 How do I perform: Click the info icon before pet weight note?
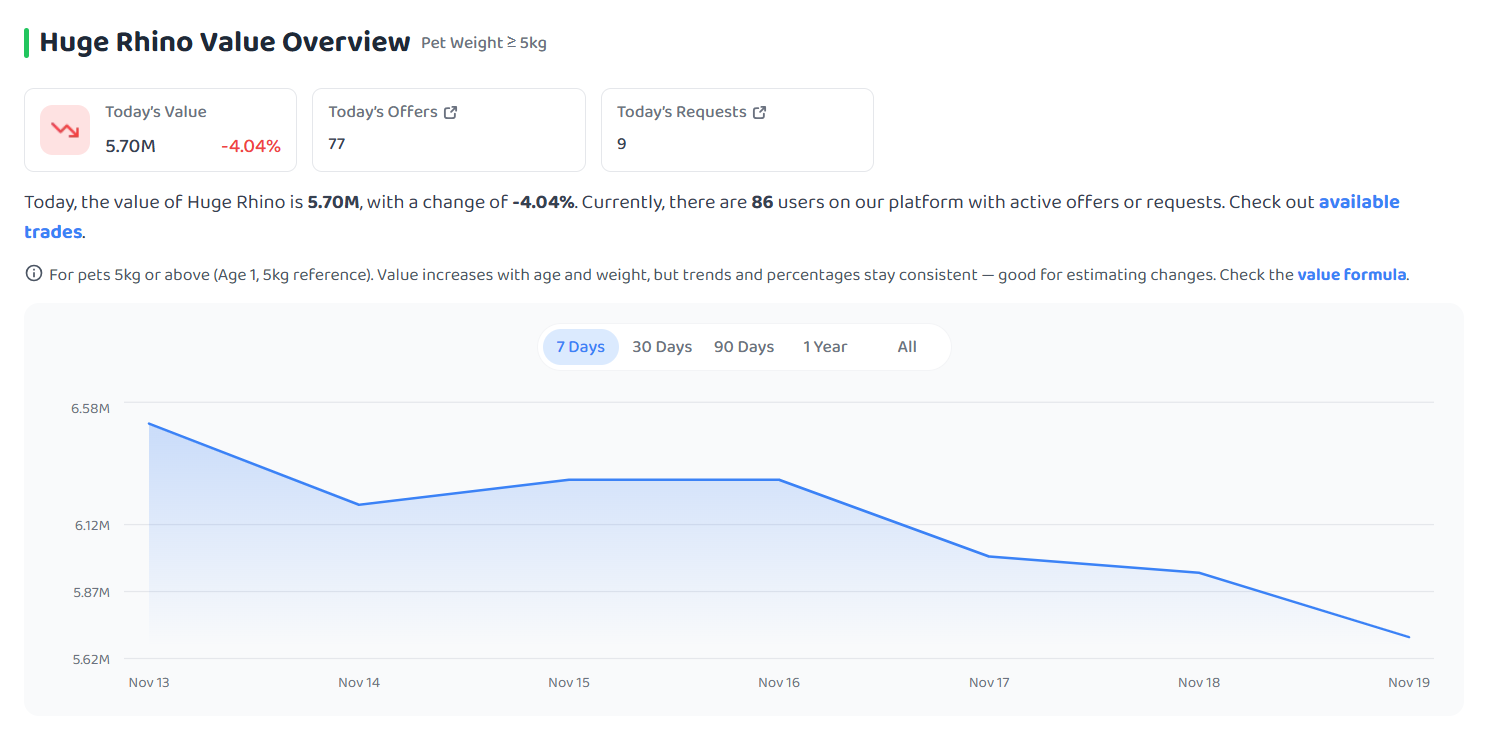click(x=33, y=274)
